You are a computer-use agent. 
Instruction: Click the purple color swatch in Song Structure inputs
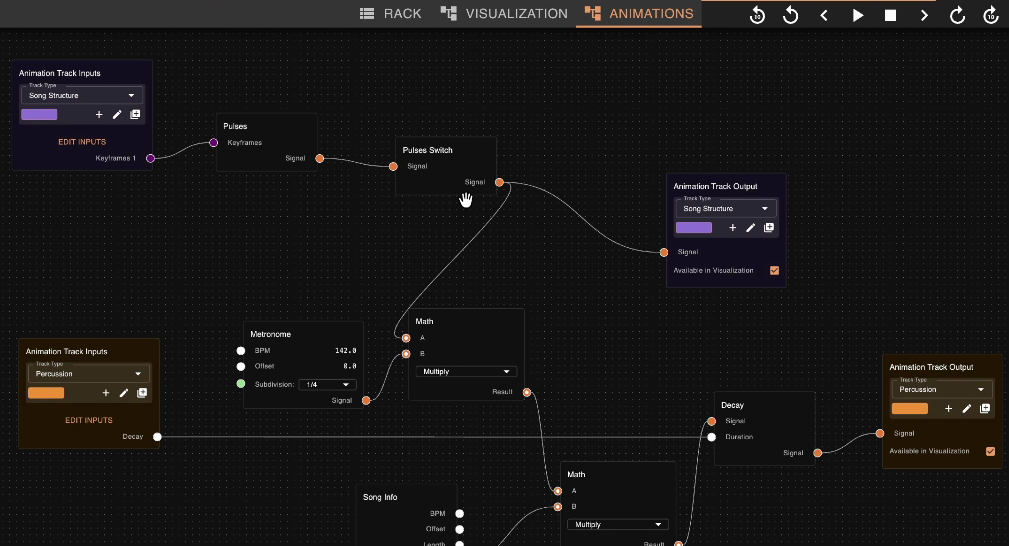[40, 115]
